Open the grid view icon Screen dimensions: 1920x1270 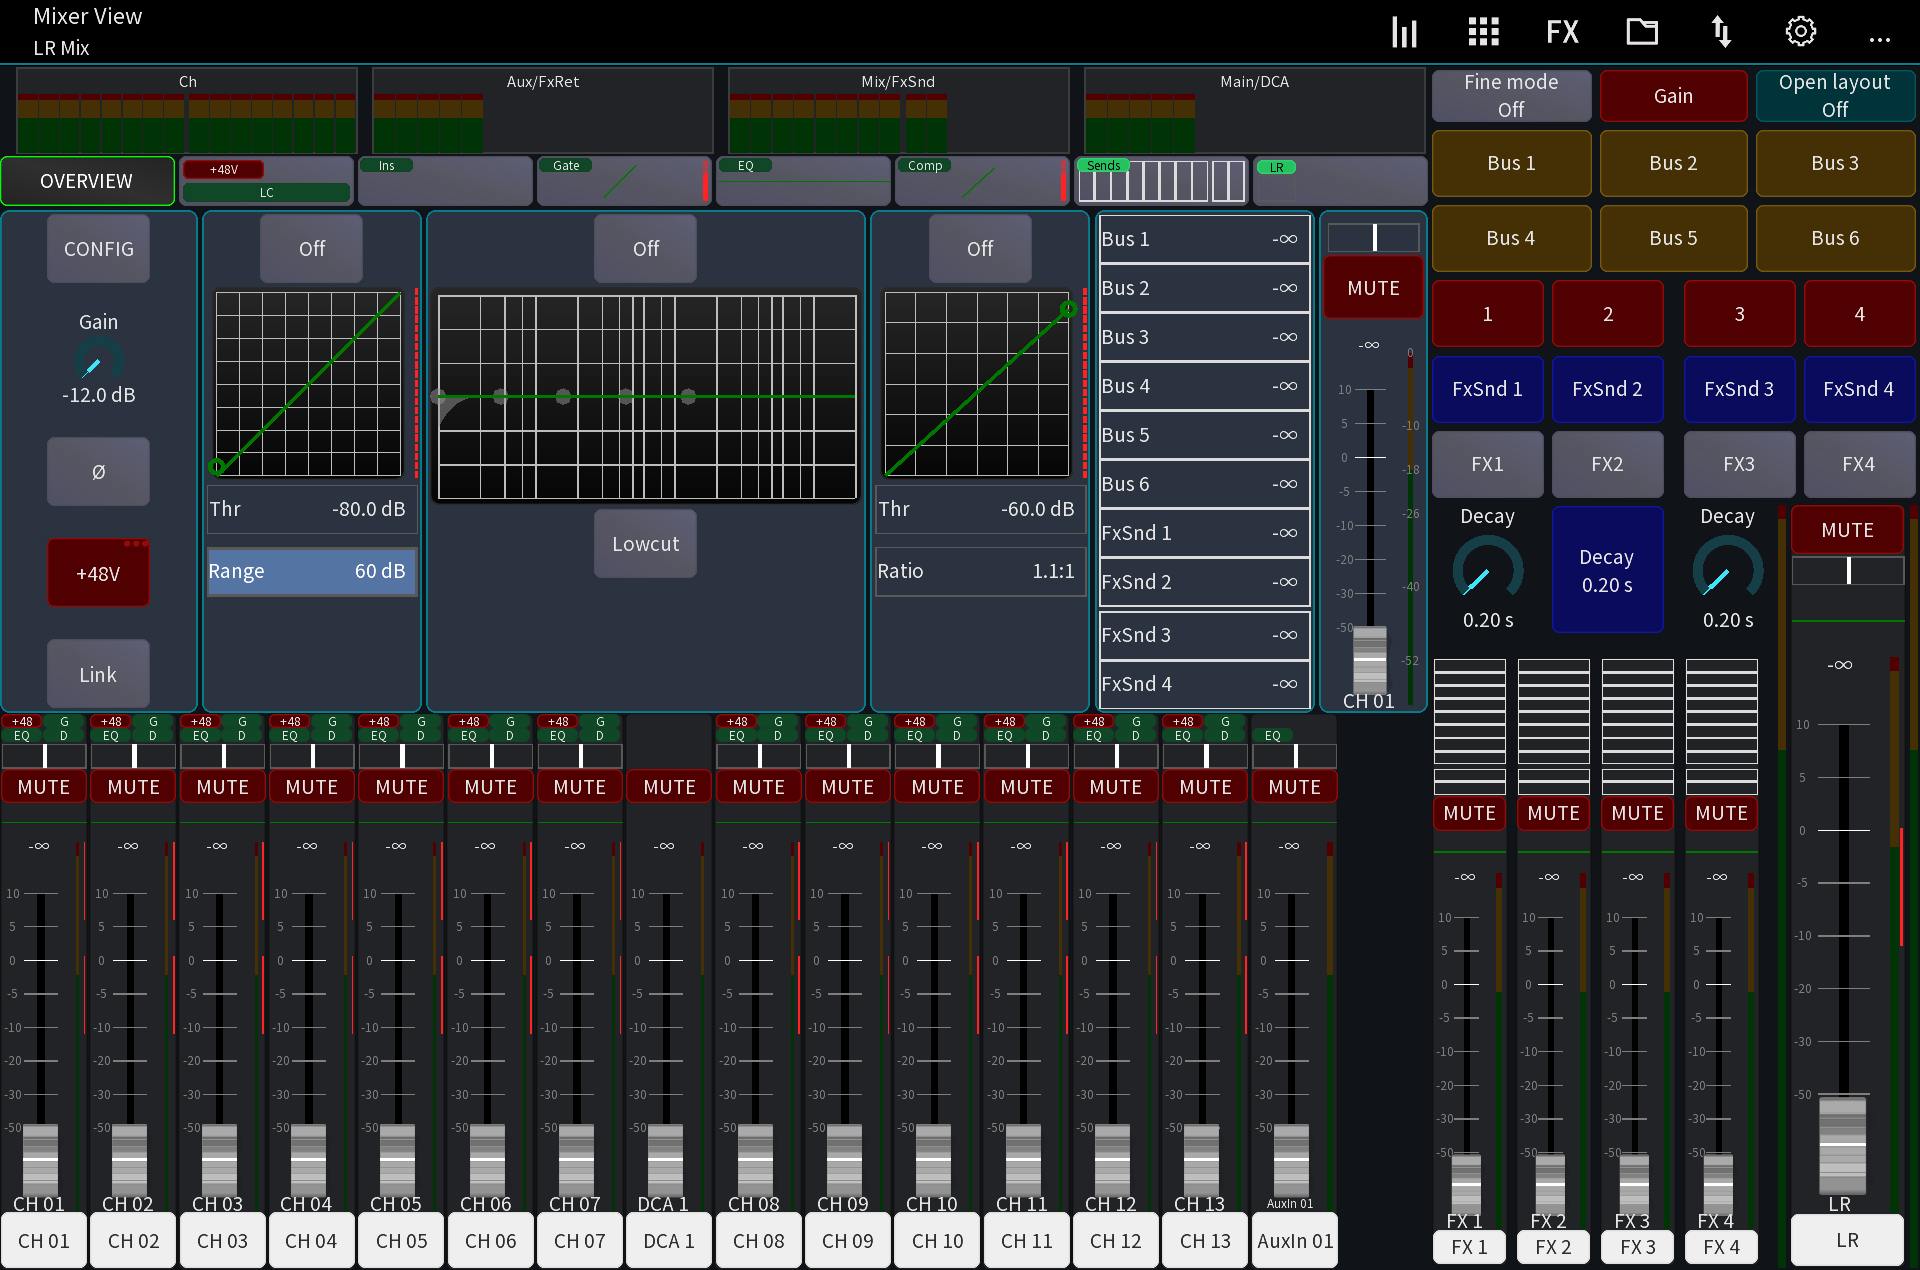pos(1483,32)
